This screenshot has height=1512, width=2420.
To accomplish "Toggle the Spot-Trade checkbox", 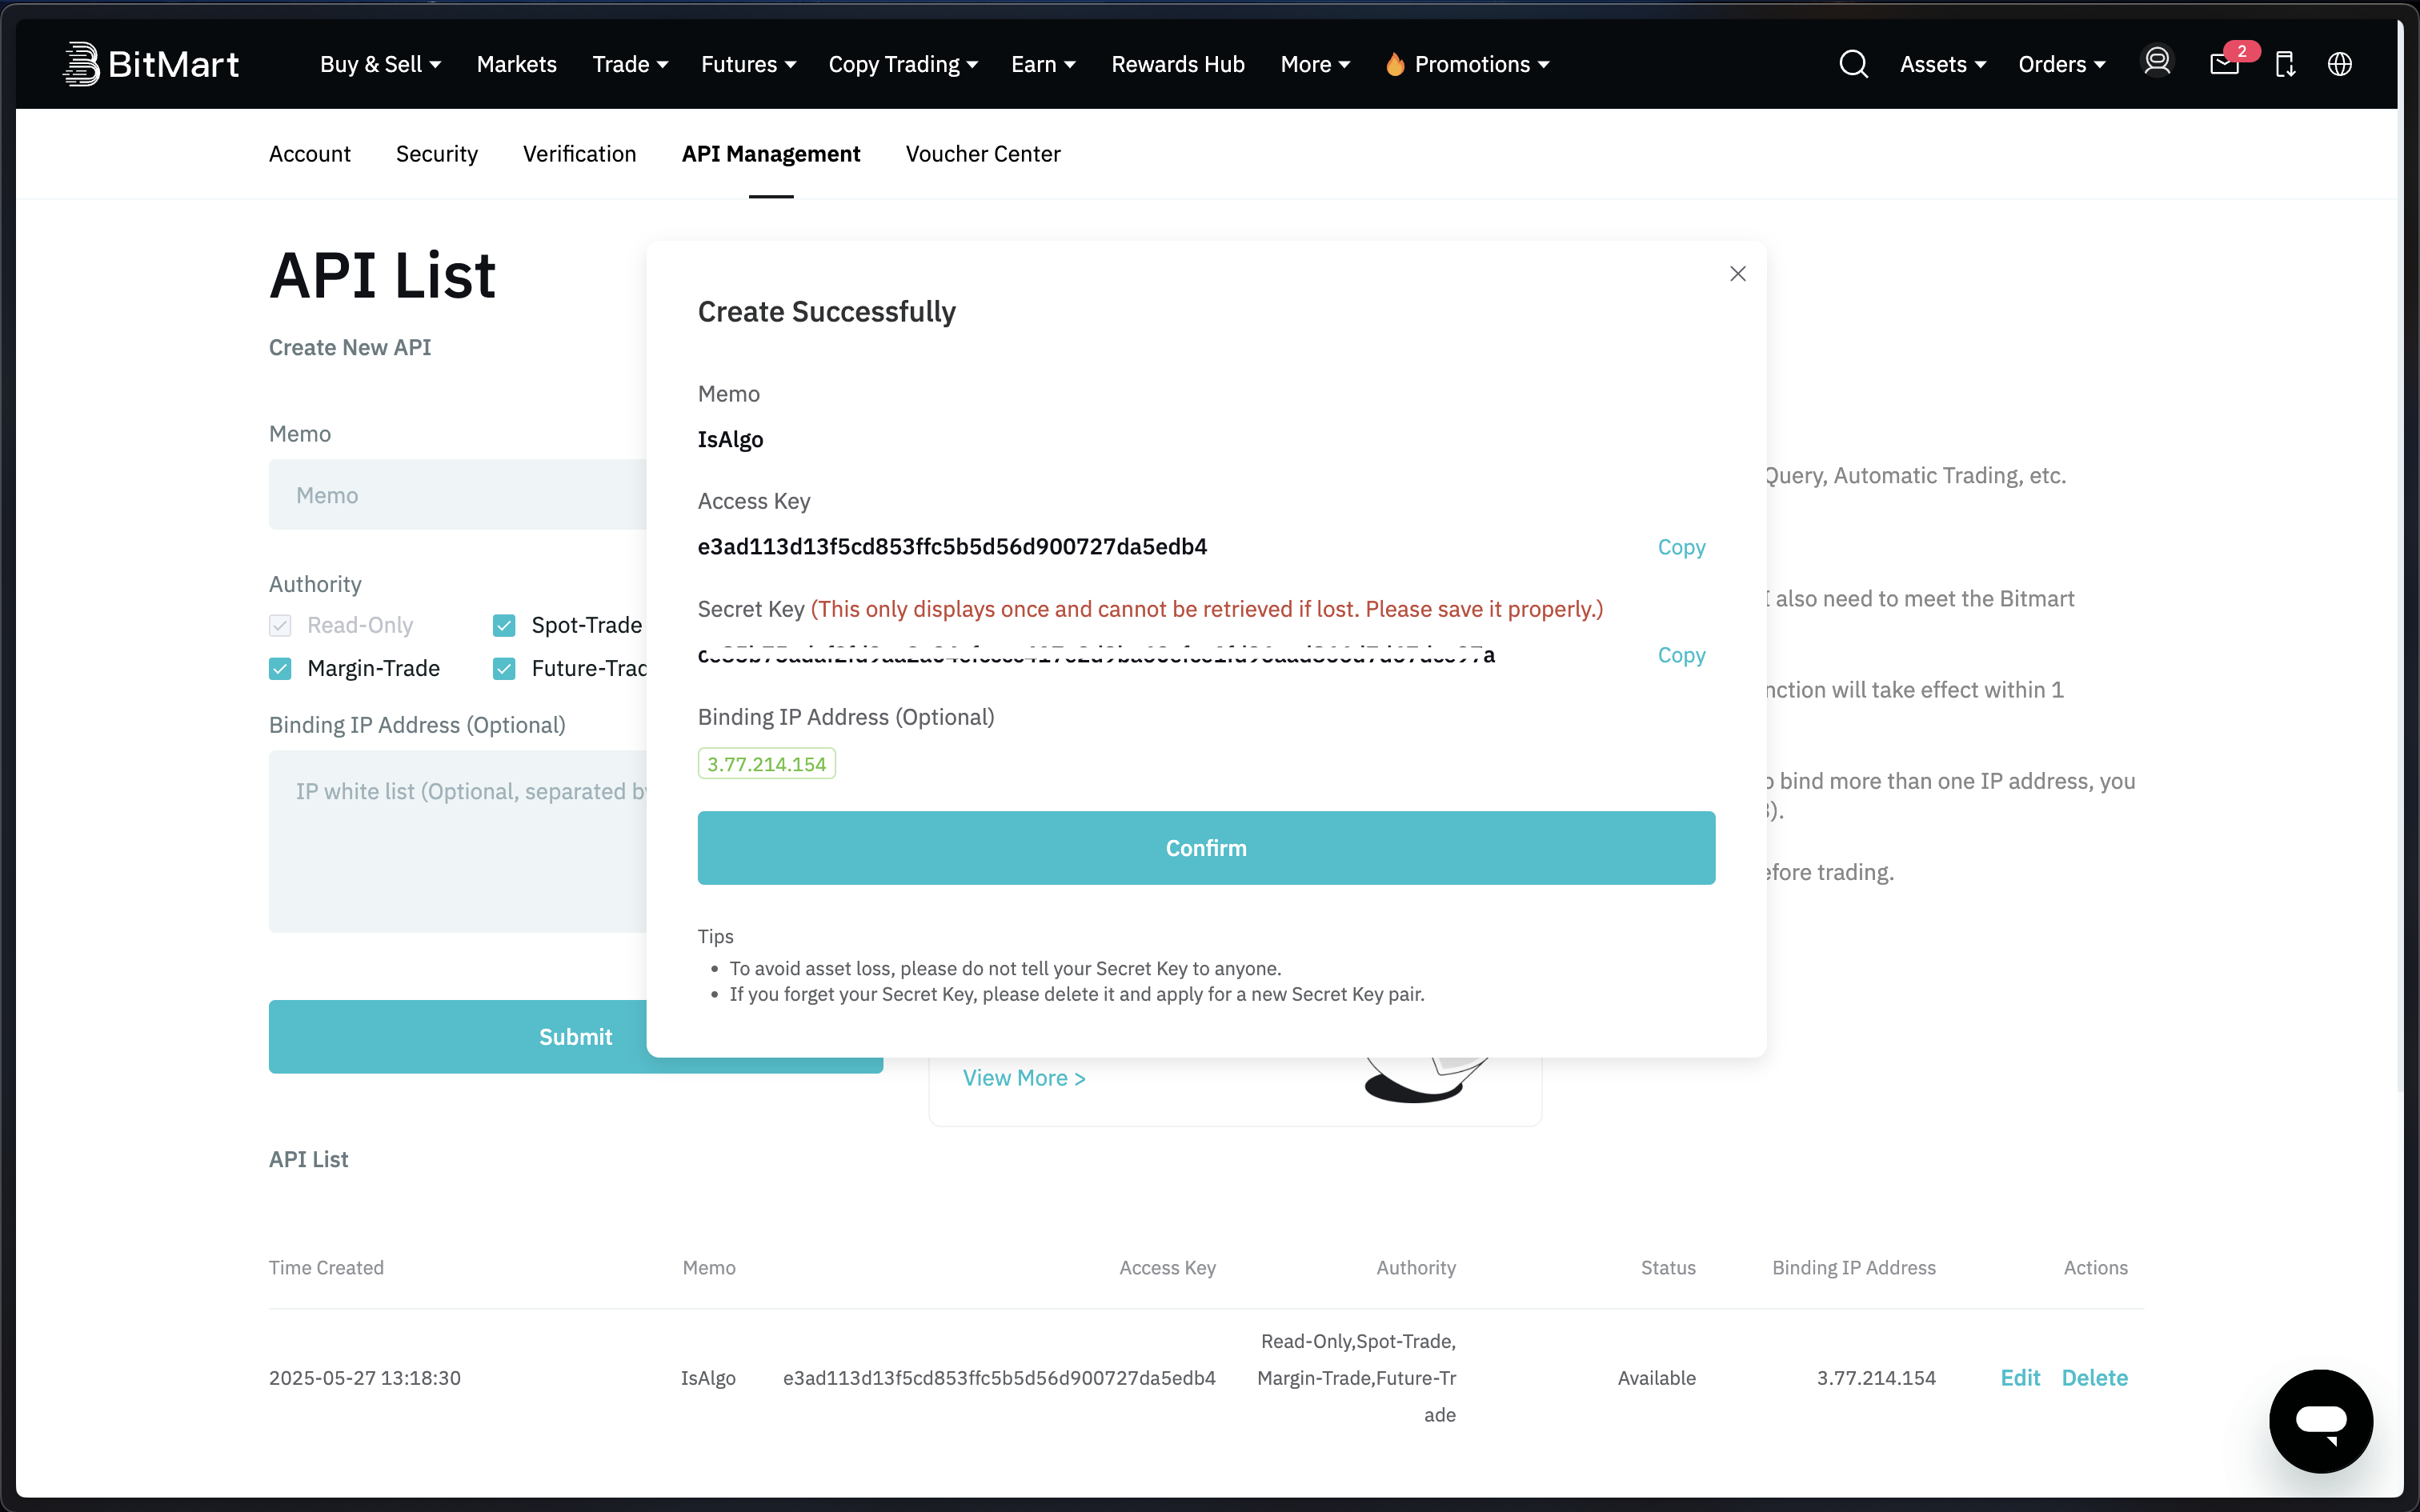I will point(504,625).
